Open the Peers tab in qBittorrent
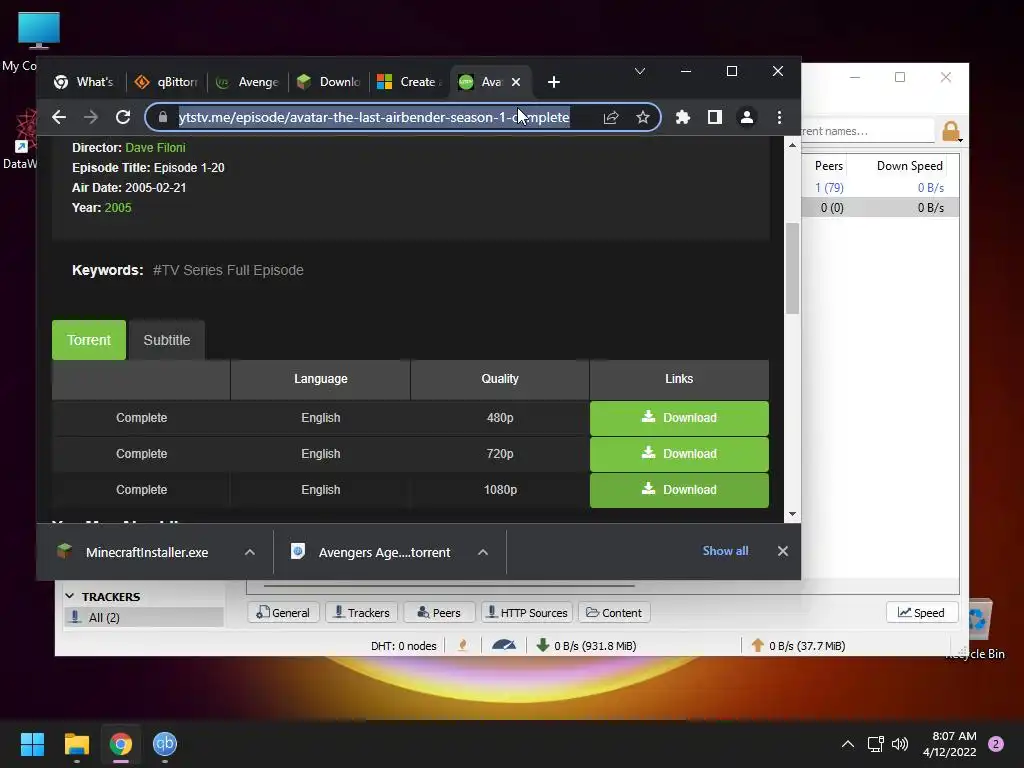This screenshot has height=768, width=1024. click(439, 613)
